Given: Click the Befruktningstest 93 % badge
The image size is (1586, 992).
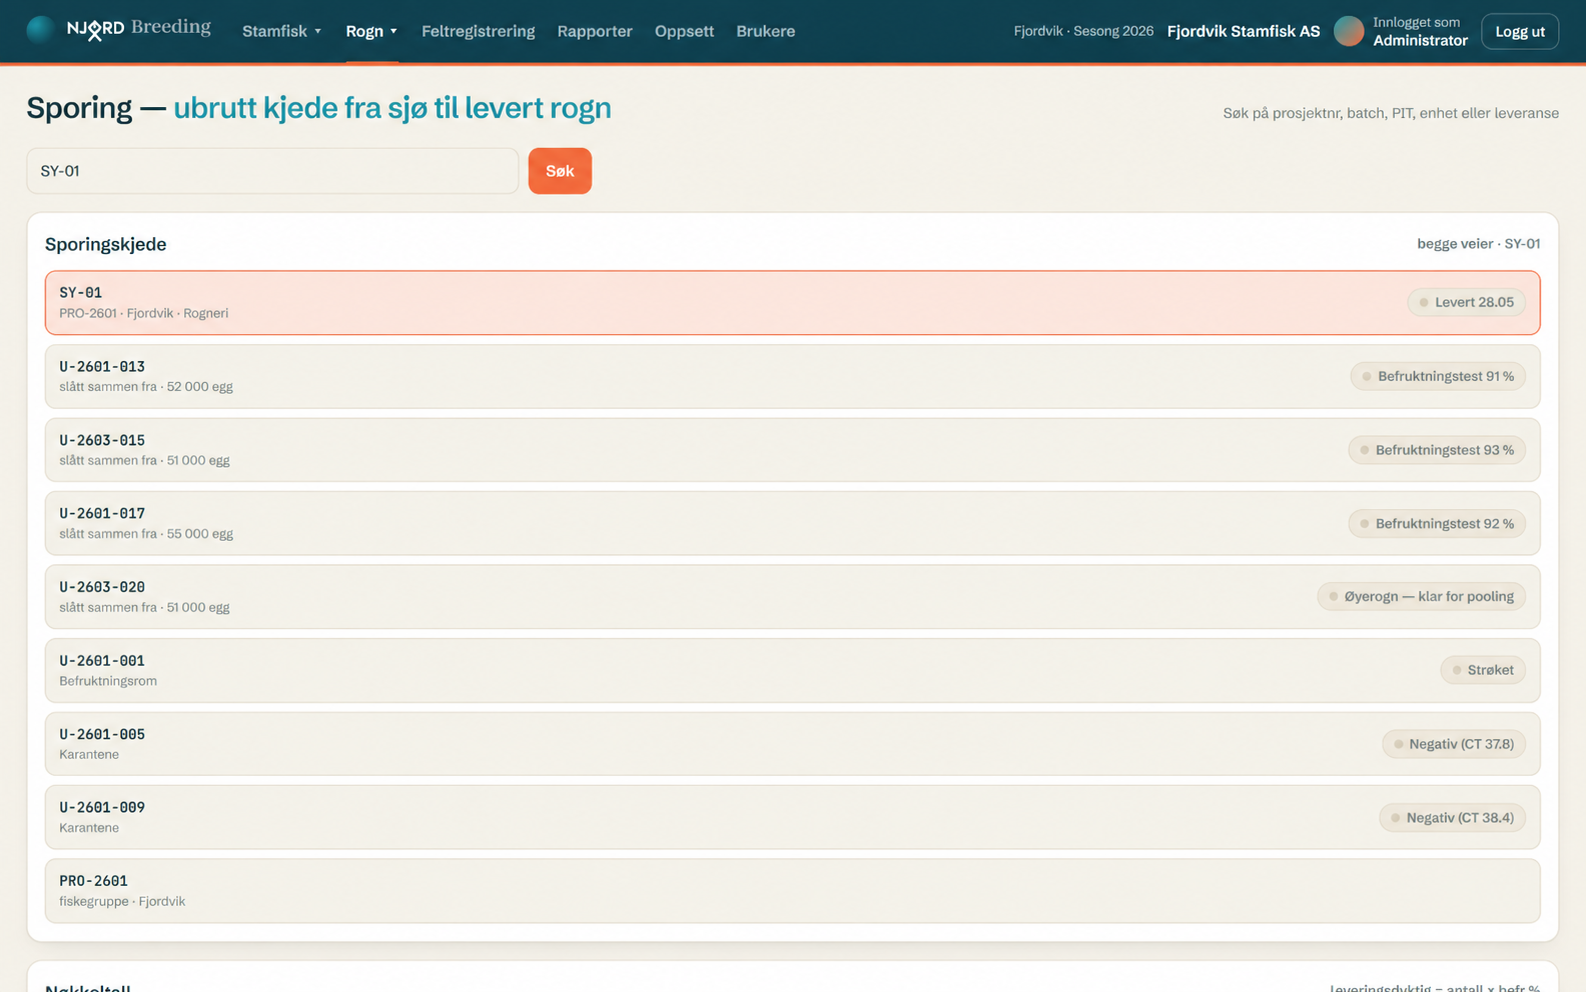Looking at the screenshot, I should tap(1437, 450).
